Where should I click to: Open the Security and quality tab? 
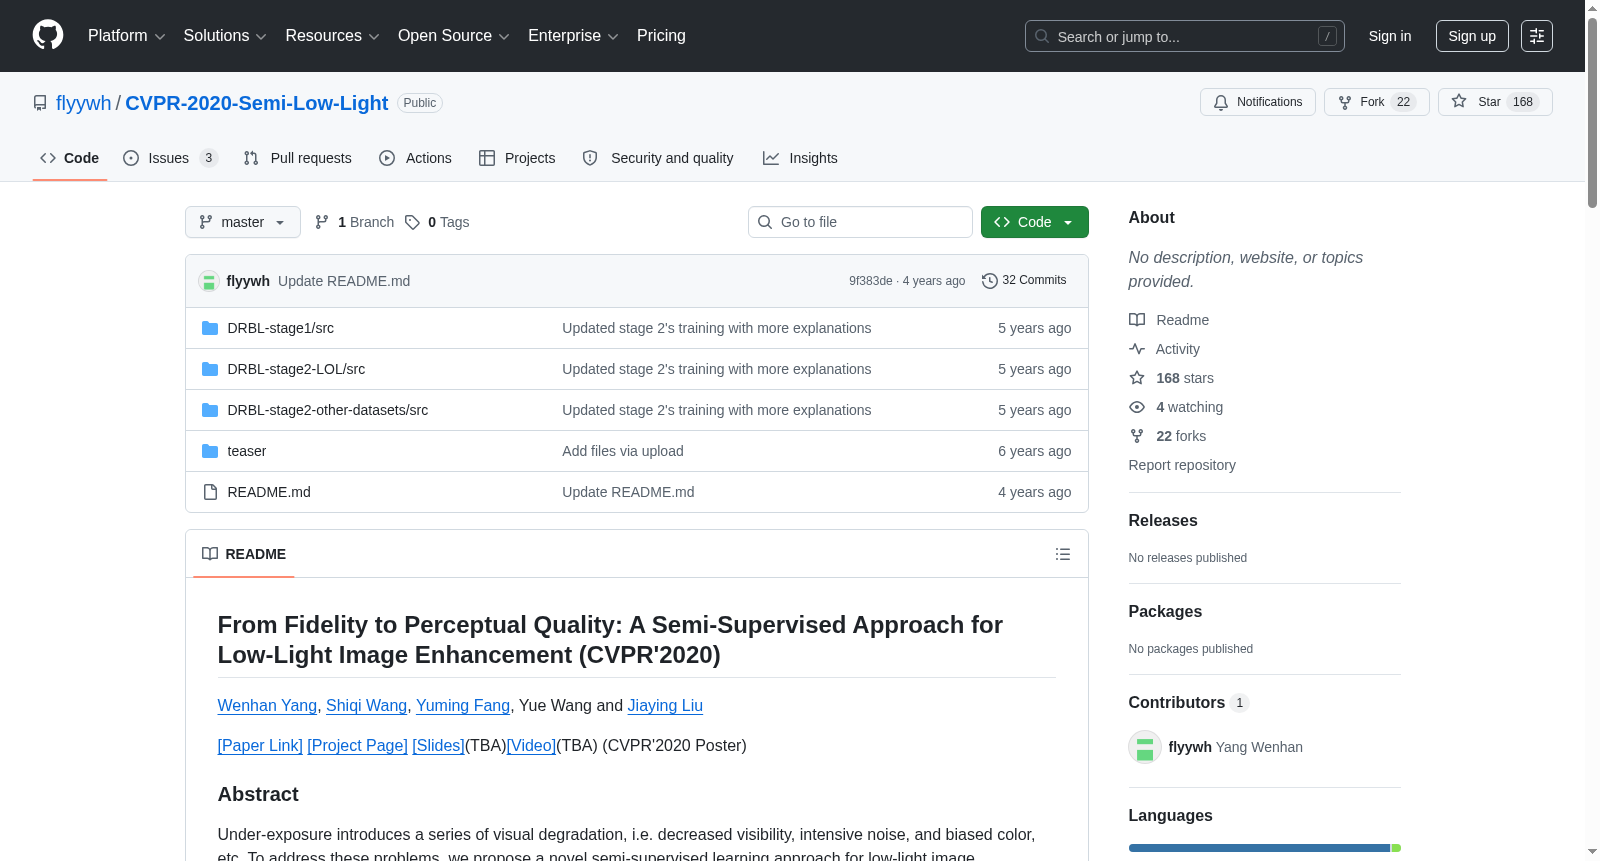pyautogui.click(x=658, y=158)
